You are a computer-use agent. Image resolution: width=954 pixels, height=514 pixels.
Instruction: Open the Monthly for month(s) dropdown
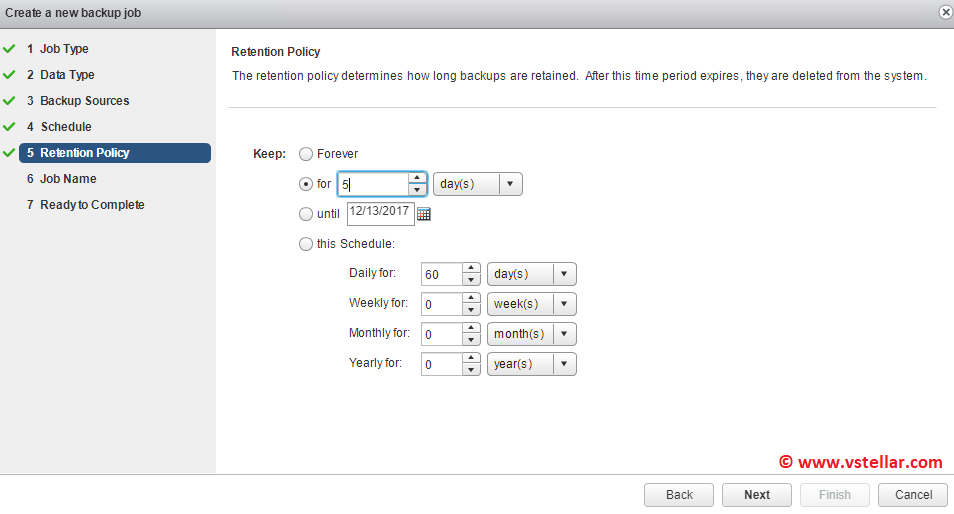coord(532,333)
